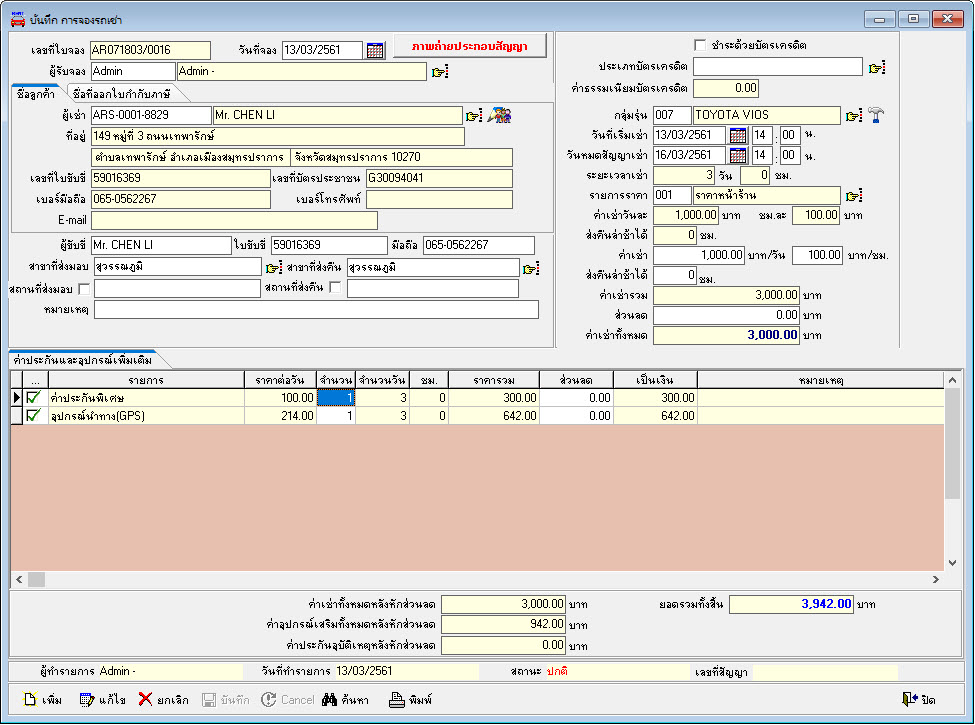Image resolution: width=975 pixels, height=725 pixels.
Task: Click lookup icon beside TOYOTA VIOS field
Action: tap(853, 116)
